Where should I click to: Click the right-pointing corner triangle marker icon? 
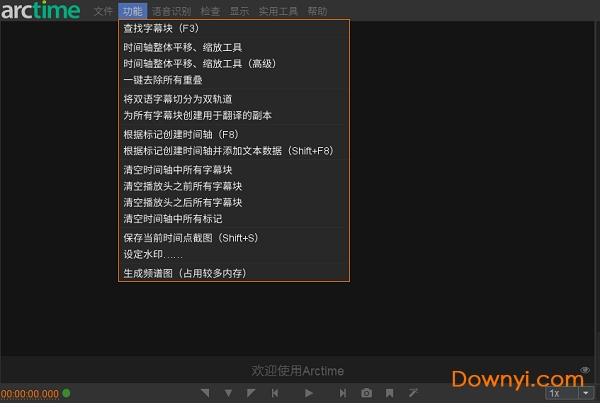[x=251, y=393]
